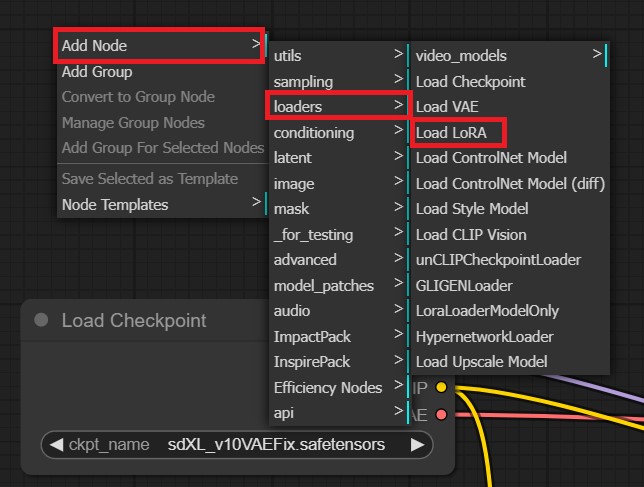Expand the latent category
644x487 pixels.
(x=339, y=158)
